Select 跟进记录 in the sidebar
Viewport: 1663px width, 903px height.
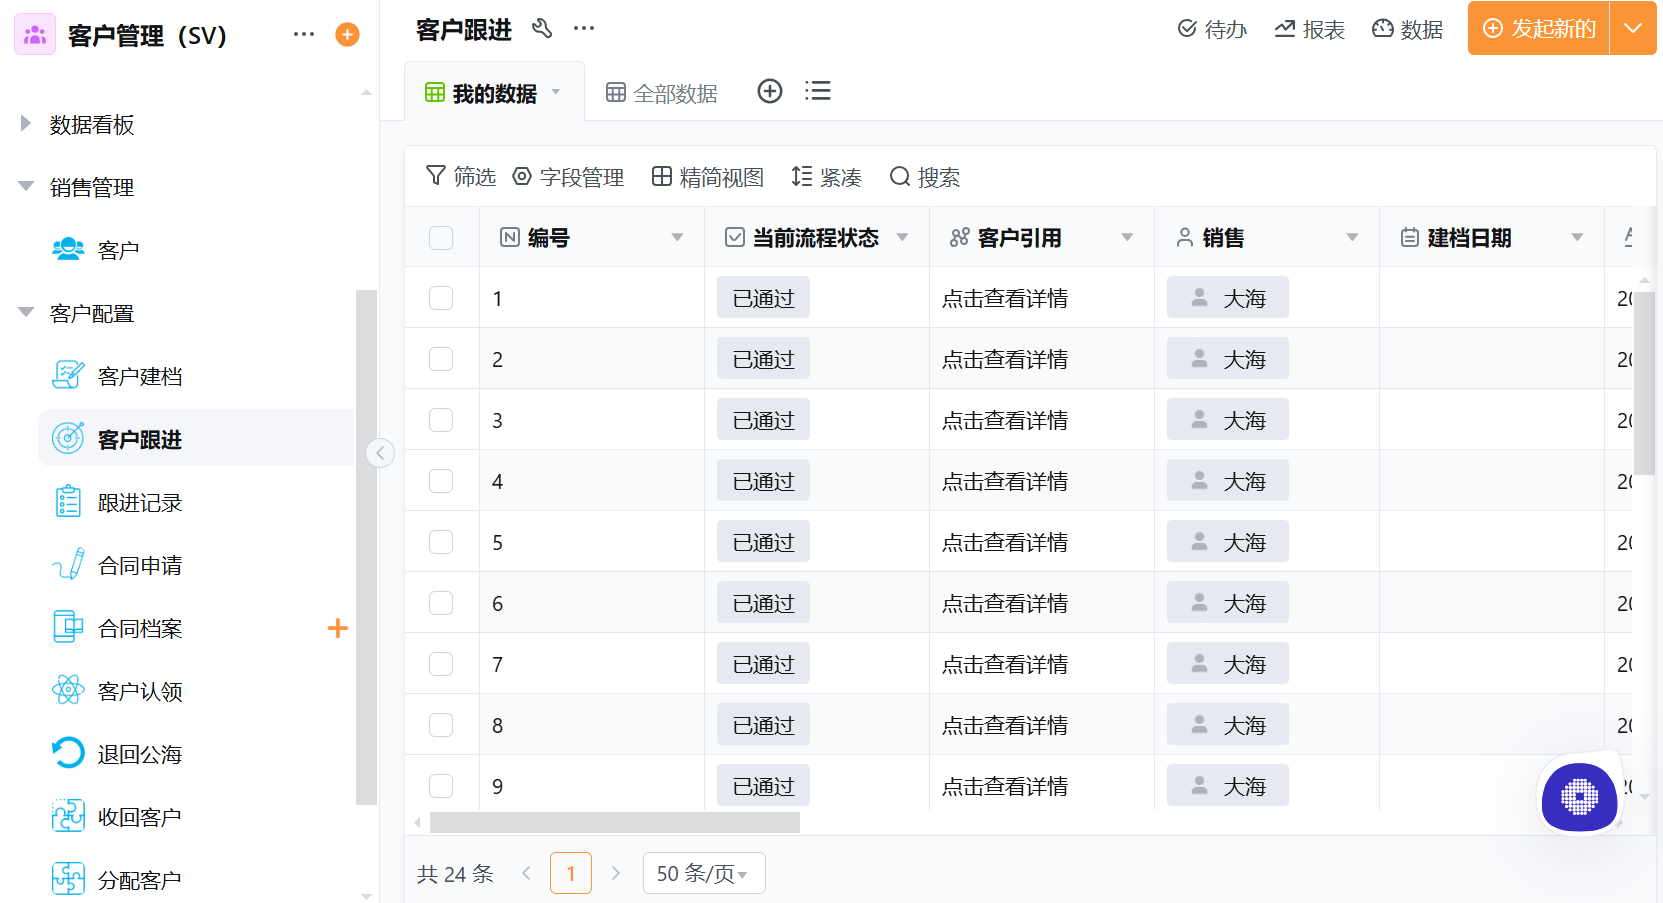coord(138,501)
